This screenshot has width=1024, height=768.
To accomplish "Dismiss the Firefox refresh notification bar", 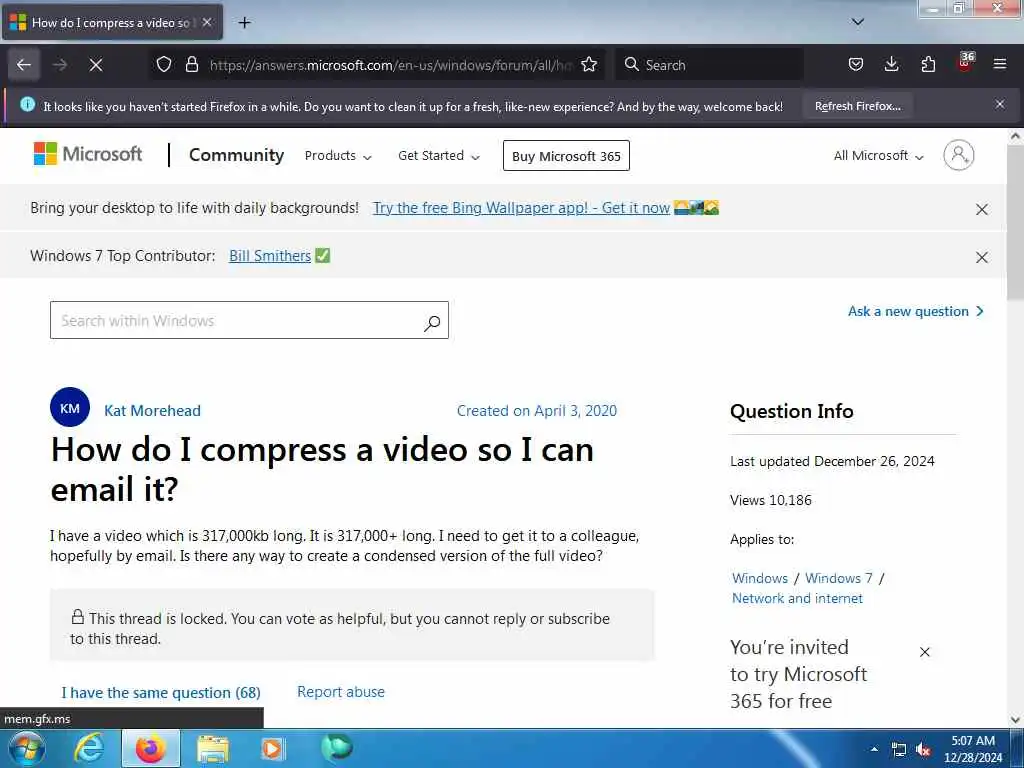I will pyautogui.click(x=1000, y=104).
